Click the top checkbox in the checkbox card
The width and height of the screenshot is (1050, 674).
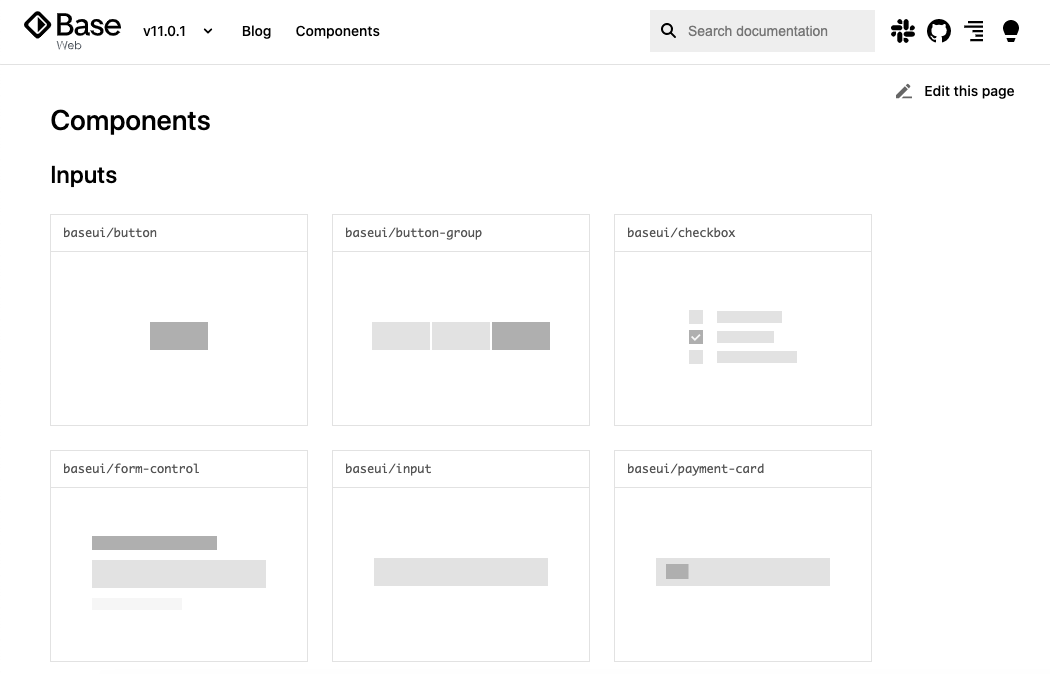[696, 316]
